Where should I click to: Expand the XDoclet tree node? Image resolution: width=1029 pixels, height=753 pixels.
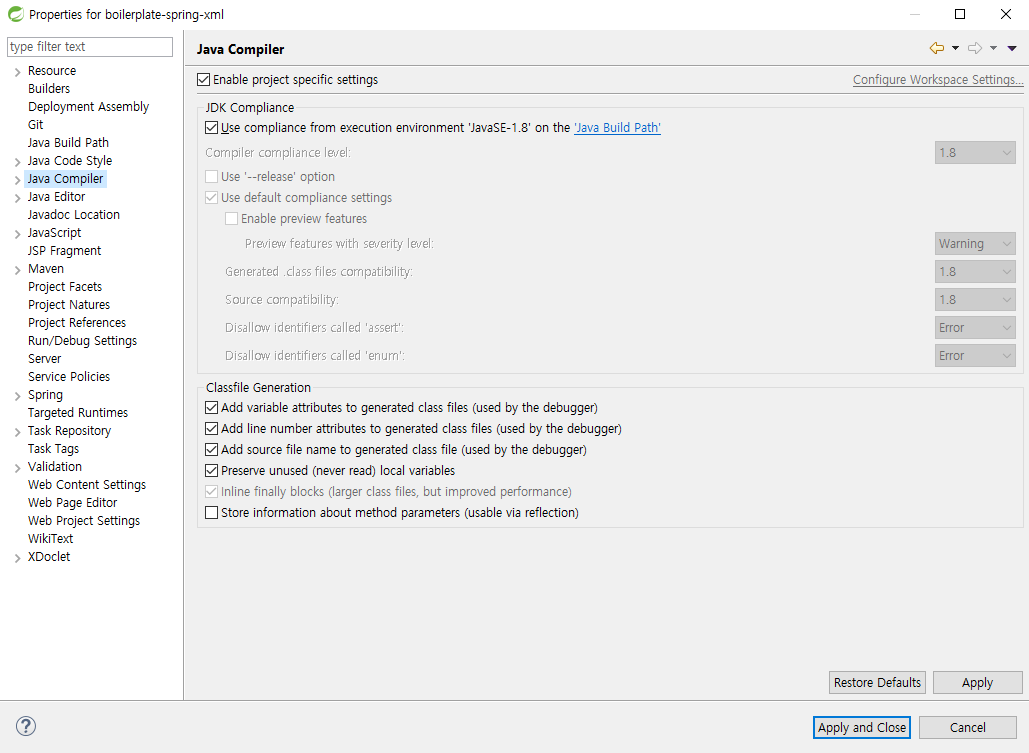pos(17,558)
